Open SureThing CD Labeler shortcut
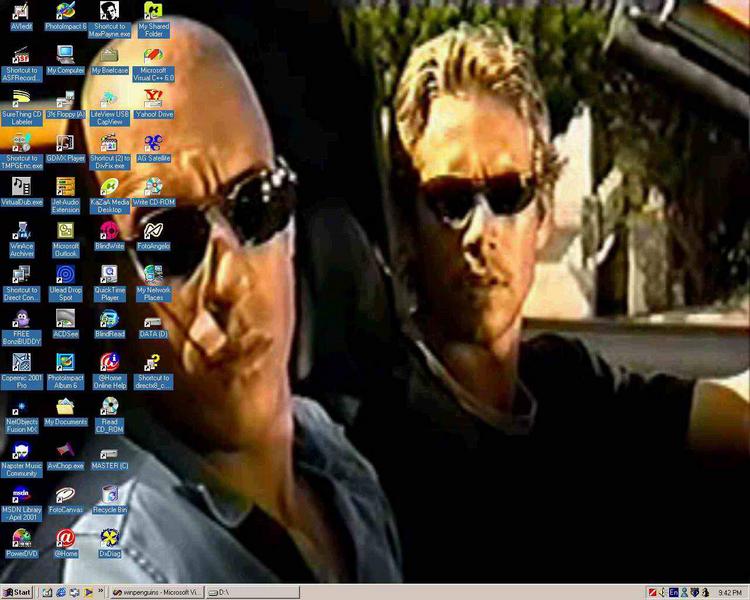 click(x=21, y=108)
